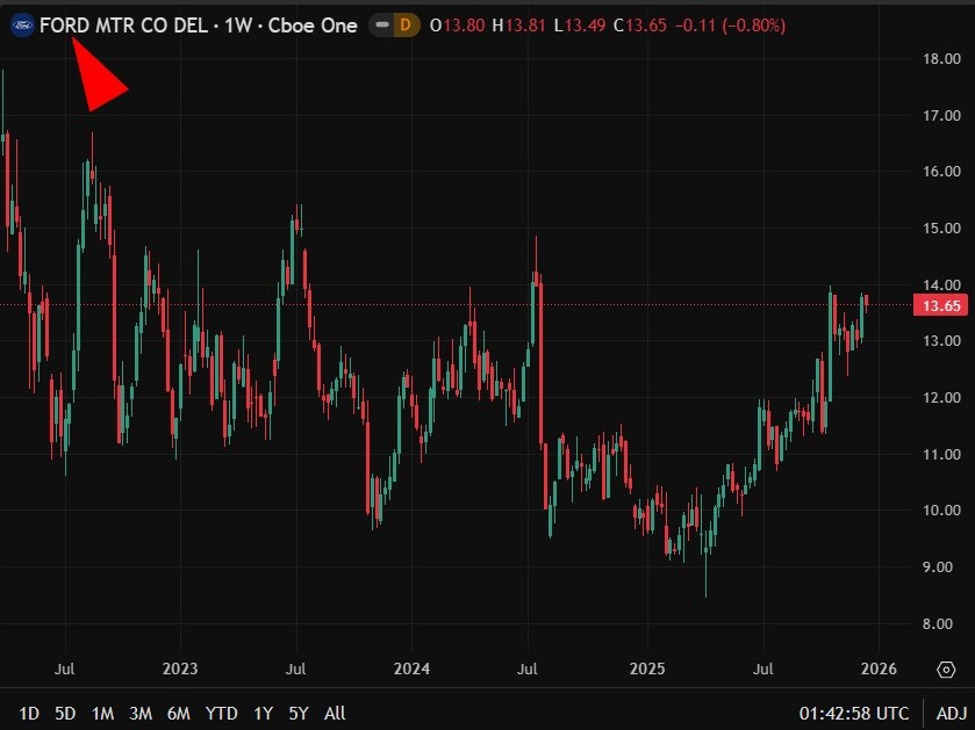Click the 18.00 price scale label
Image resolution: width=975 pixels, height=730 pixels.
(x=944, y=59)
